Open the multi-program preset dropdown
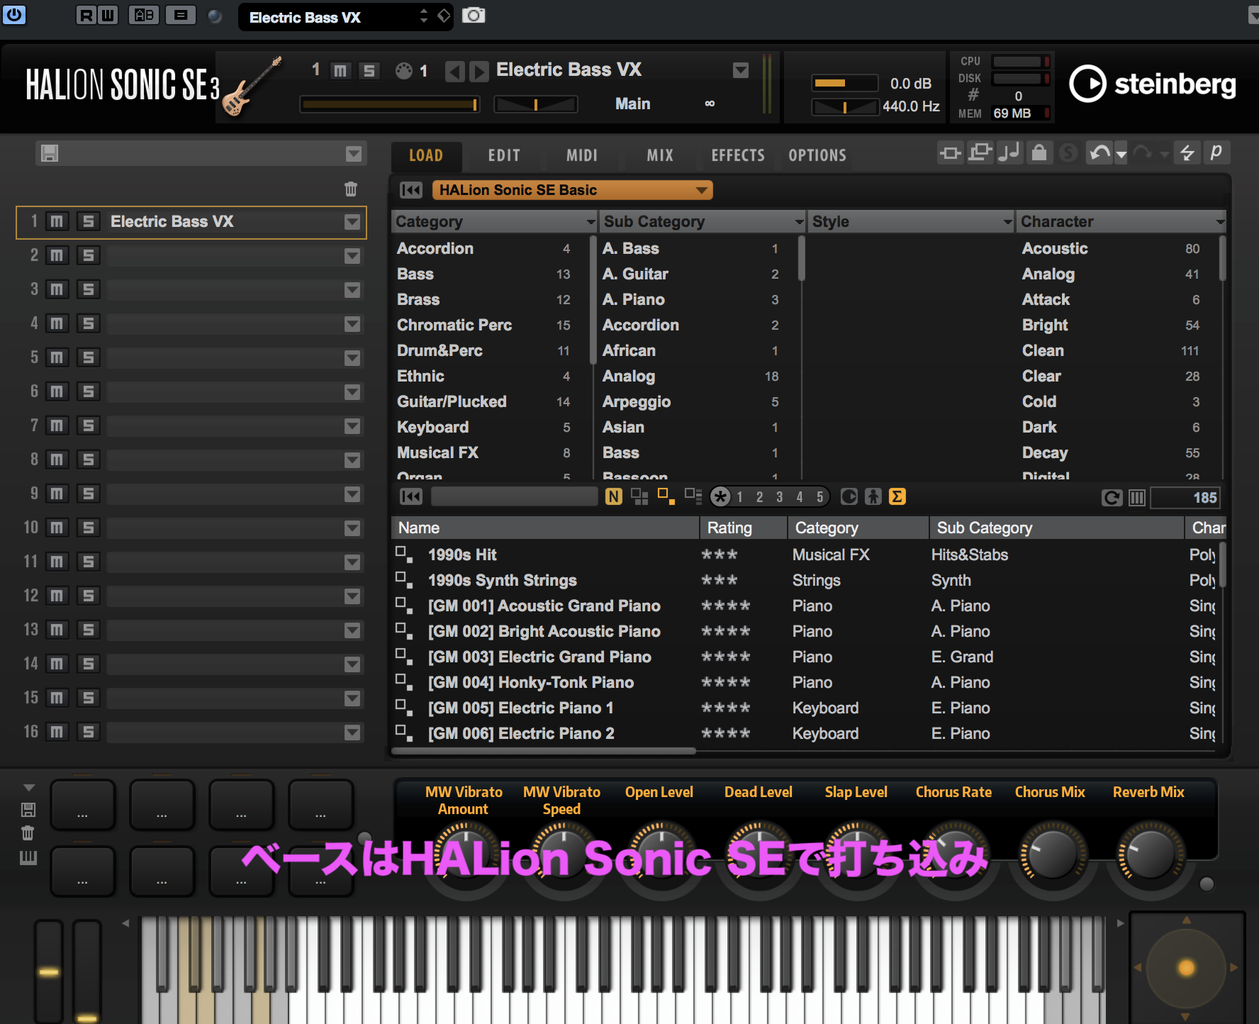1259x1024 pixels. 354,154
